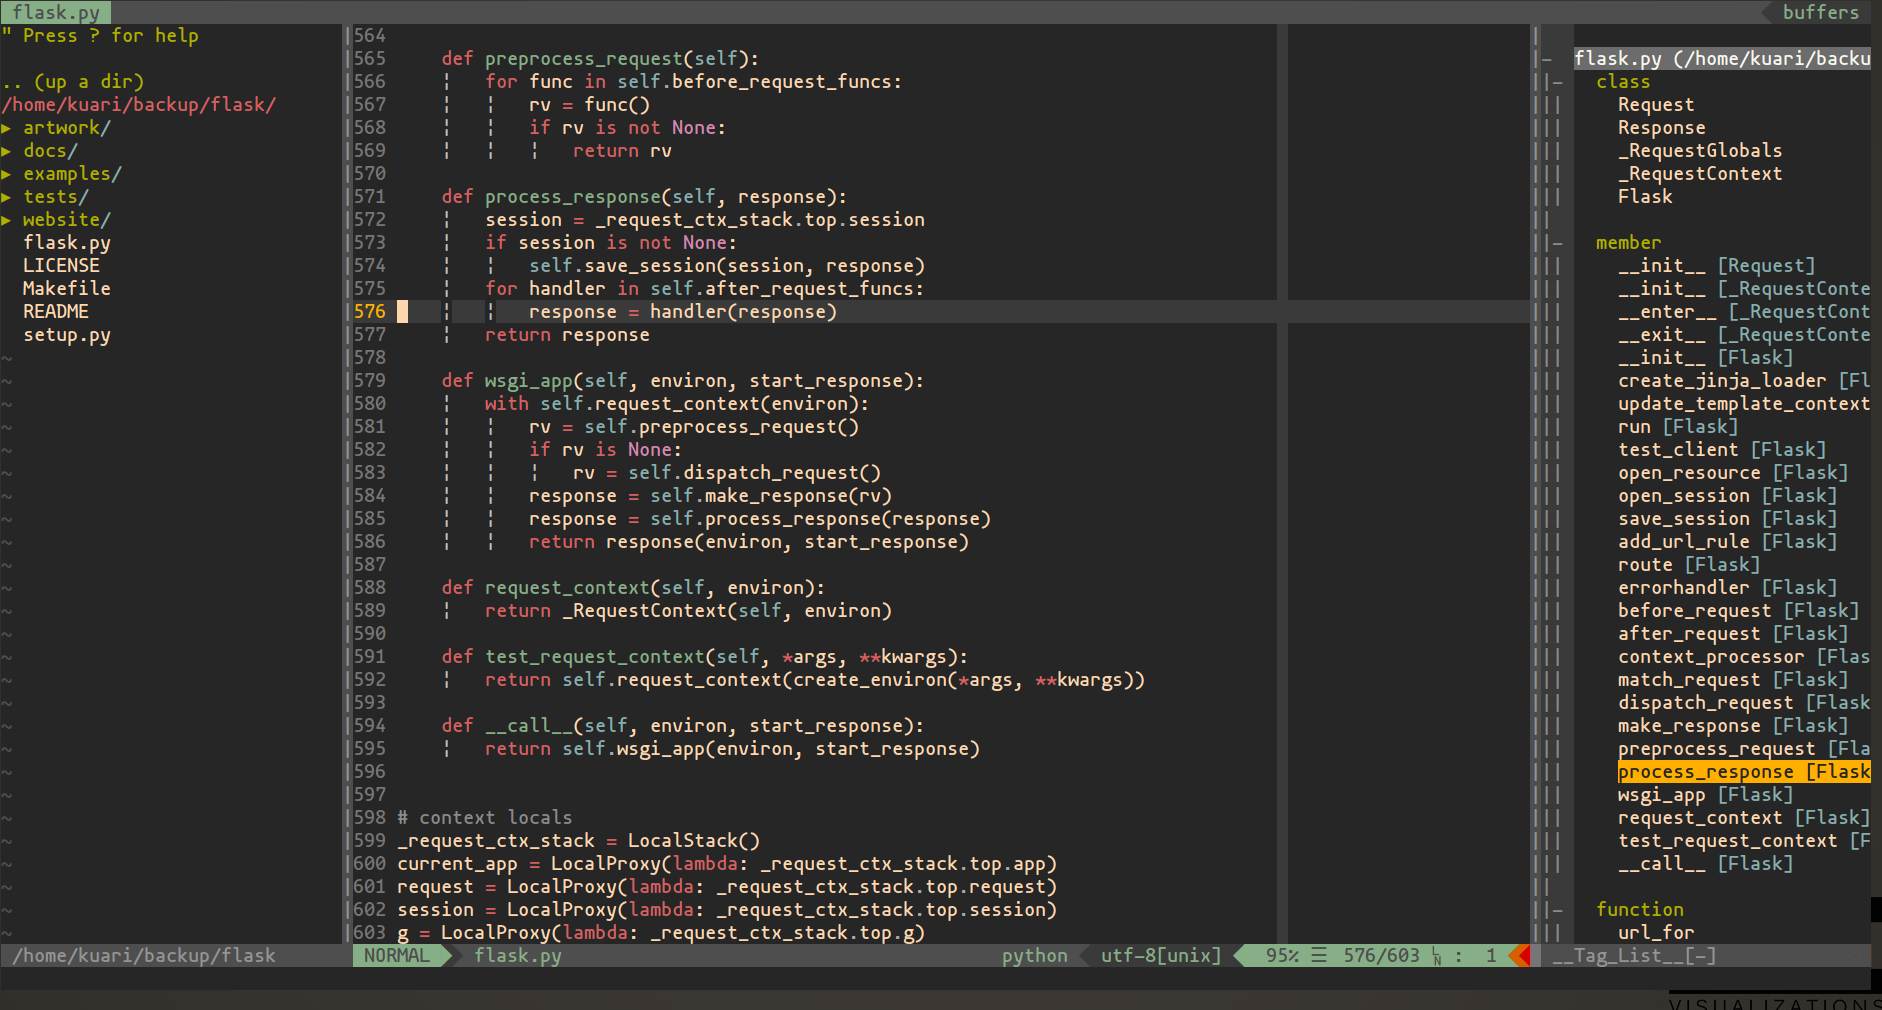This screenshot has width=1882, height=1010.
Task: Jump to preprocess_request tag
Action: [x=1744, y=749]
